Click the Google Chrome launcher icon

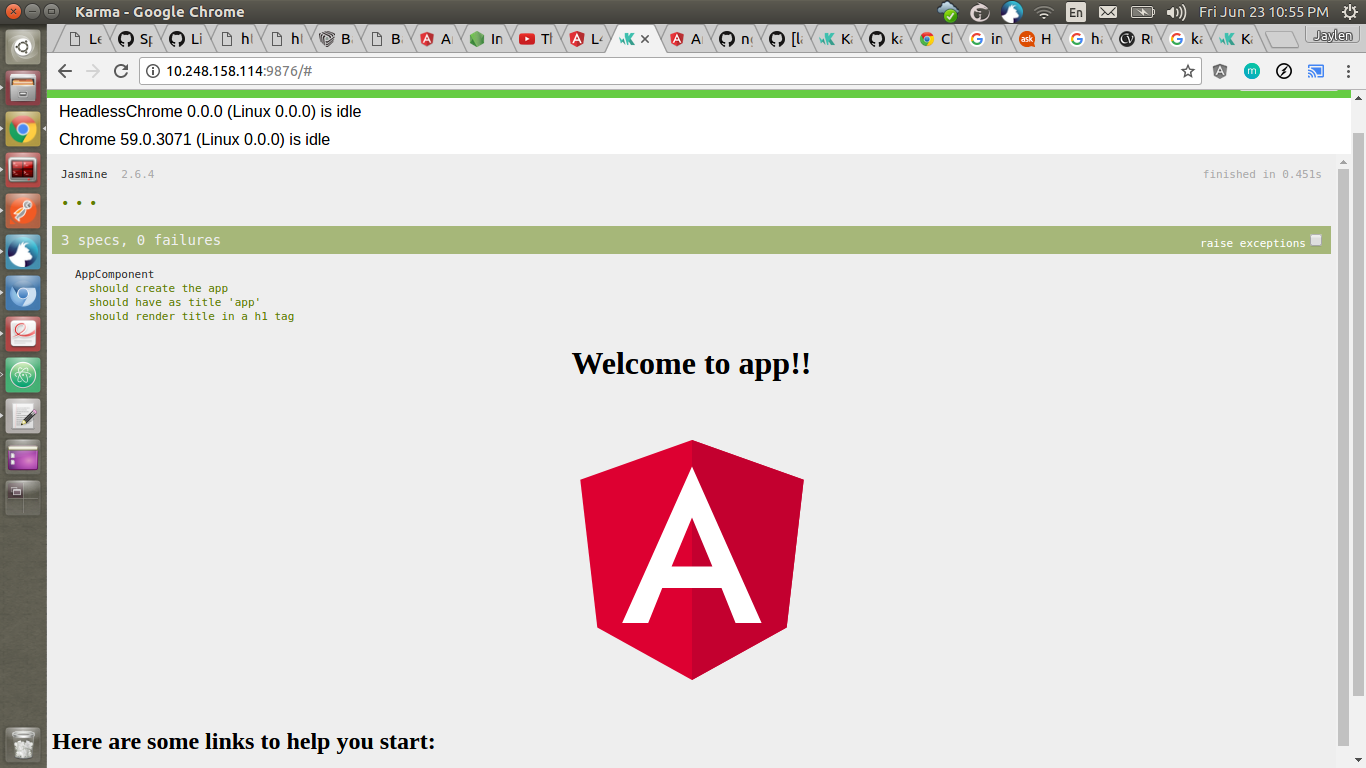click(23, 129)
